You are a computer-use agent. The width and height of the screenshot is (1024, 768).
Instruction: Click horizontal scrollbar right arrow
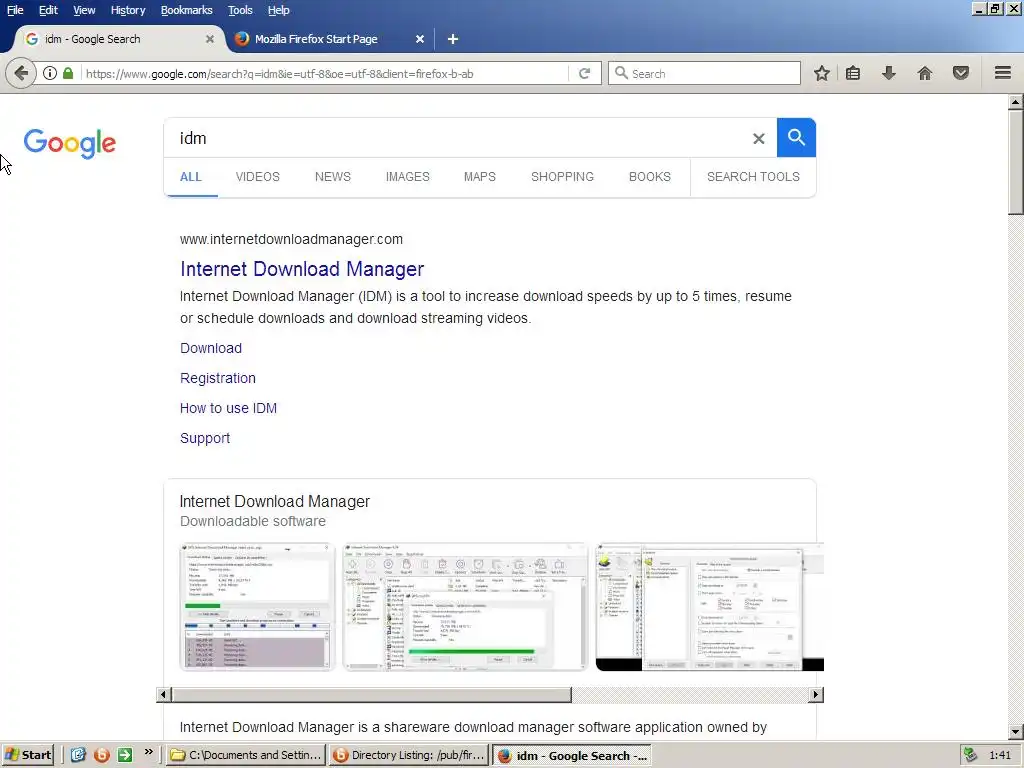coord(816,694)
